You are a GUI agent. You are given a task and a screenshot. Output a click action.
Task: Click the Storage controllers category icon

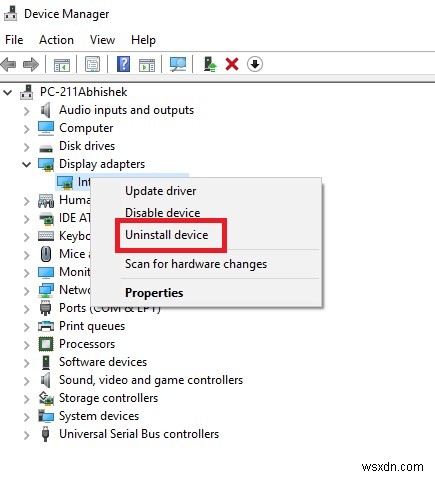tap(46, 398)
